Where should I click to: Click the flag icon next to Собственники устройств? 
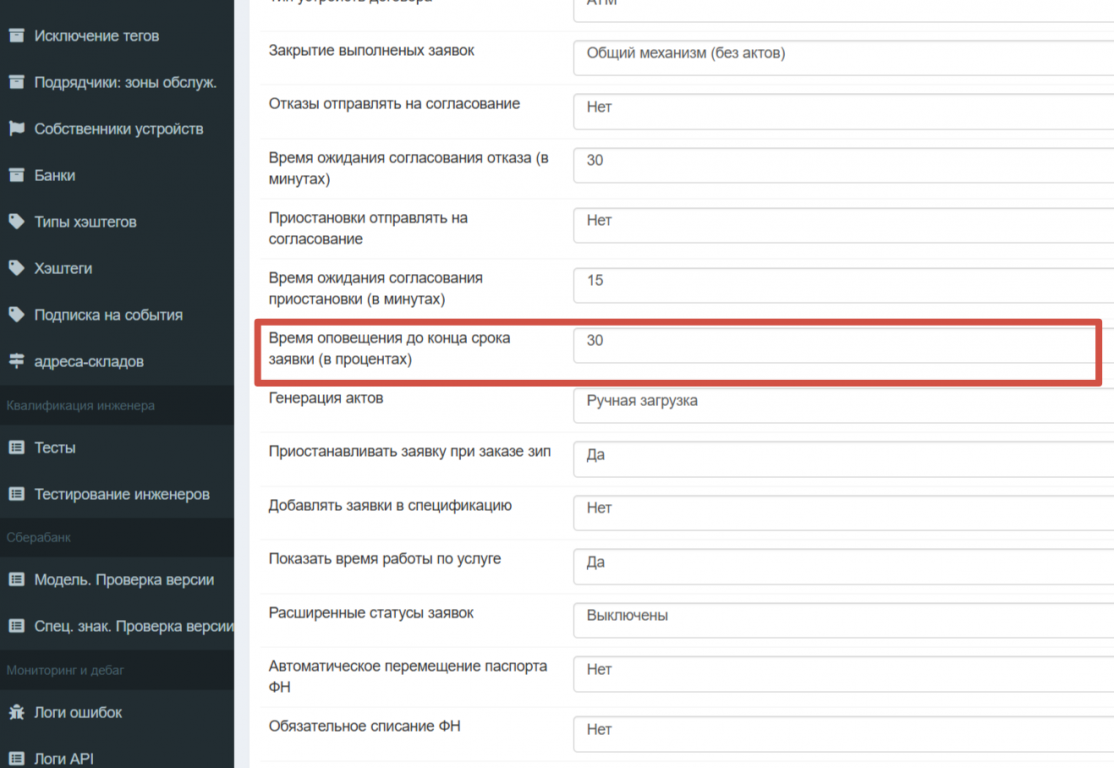[x=16, y=129]
